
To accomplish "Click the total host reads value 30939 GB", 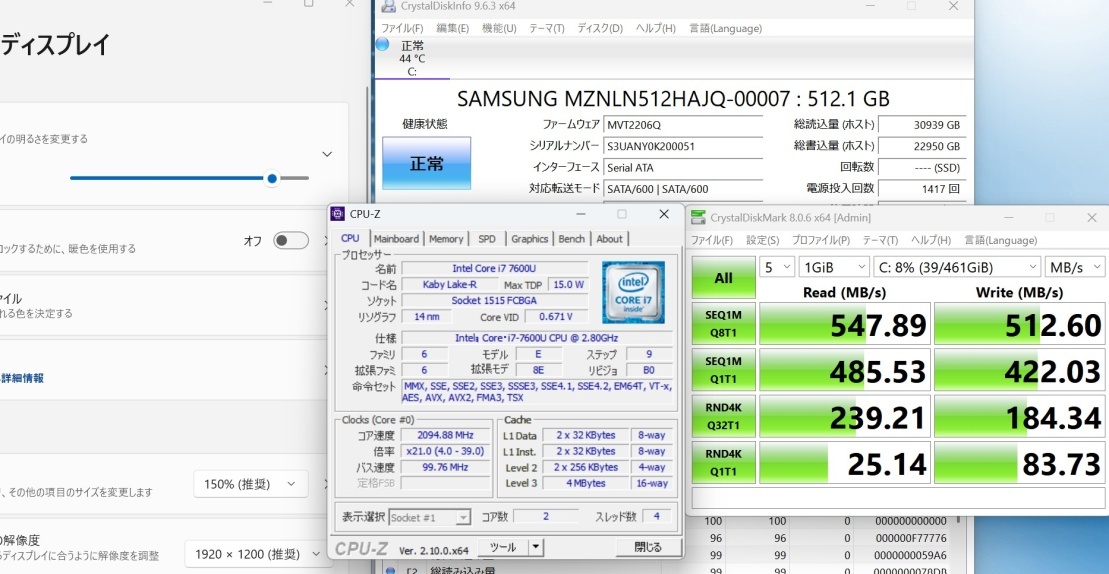I will [921, 125].
